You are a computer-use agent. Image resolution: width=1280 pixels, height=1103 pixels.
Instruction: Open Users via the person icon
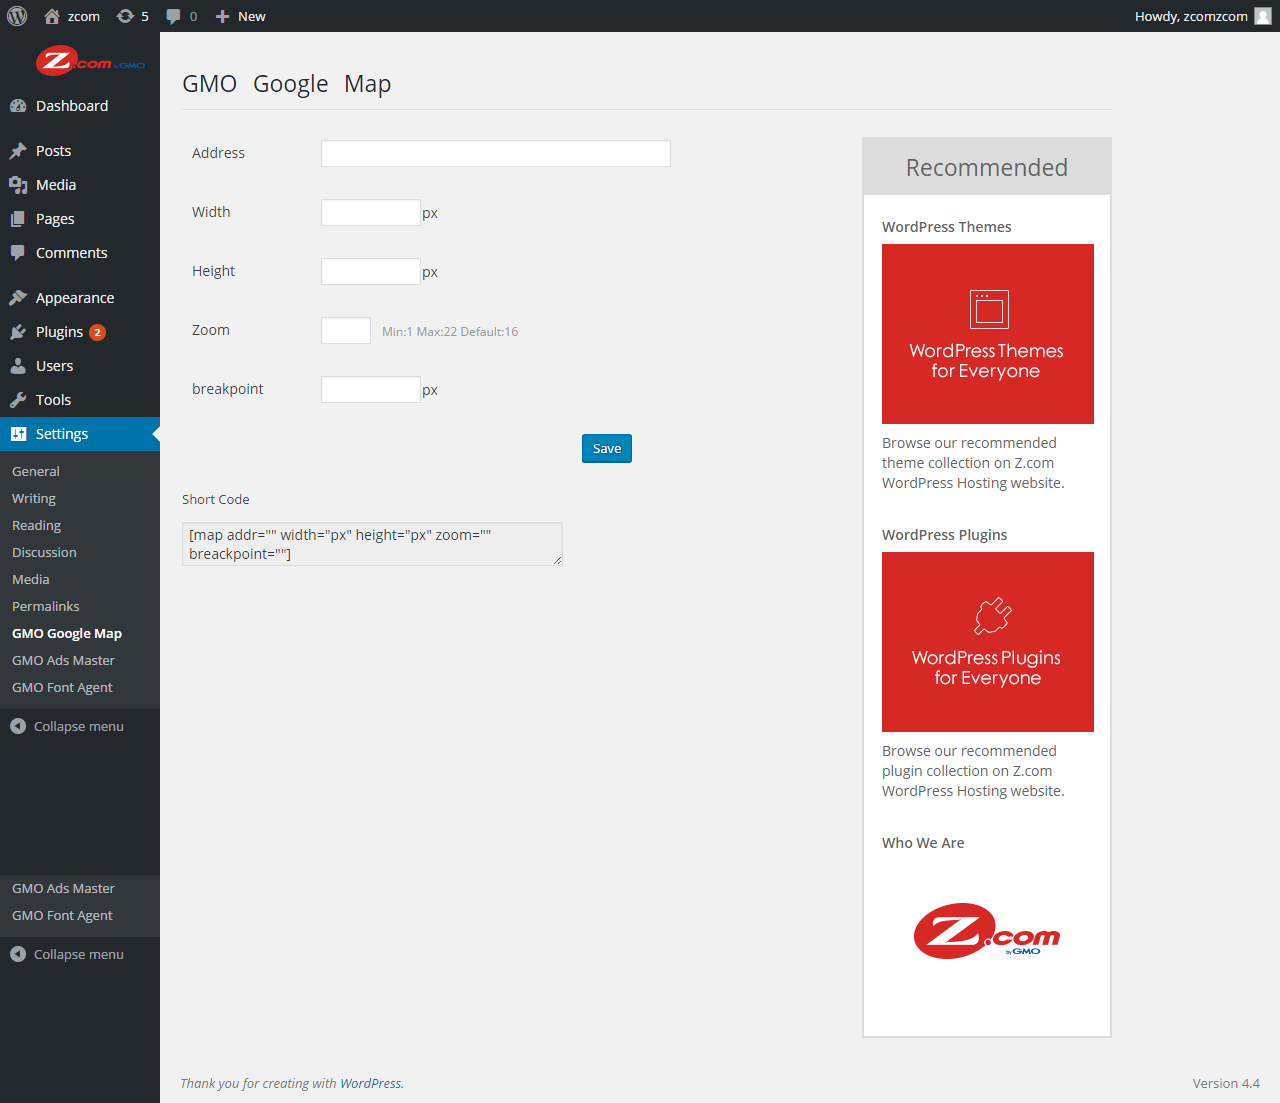18,366
